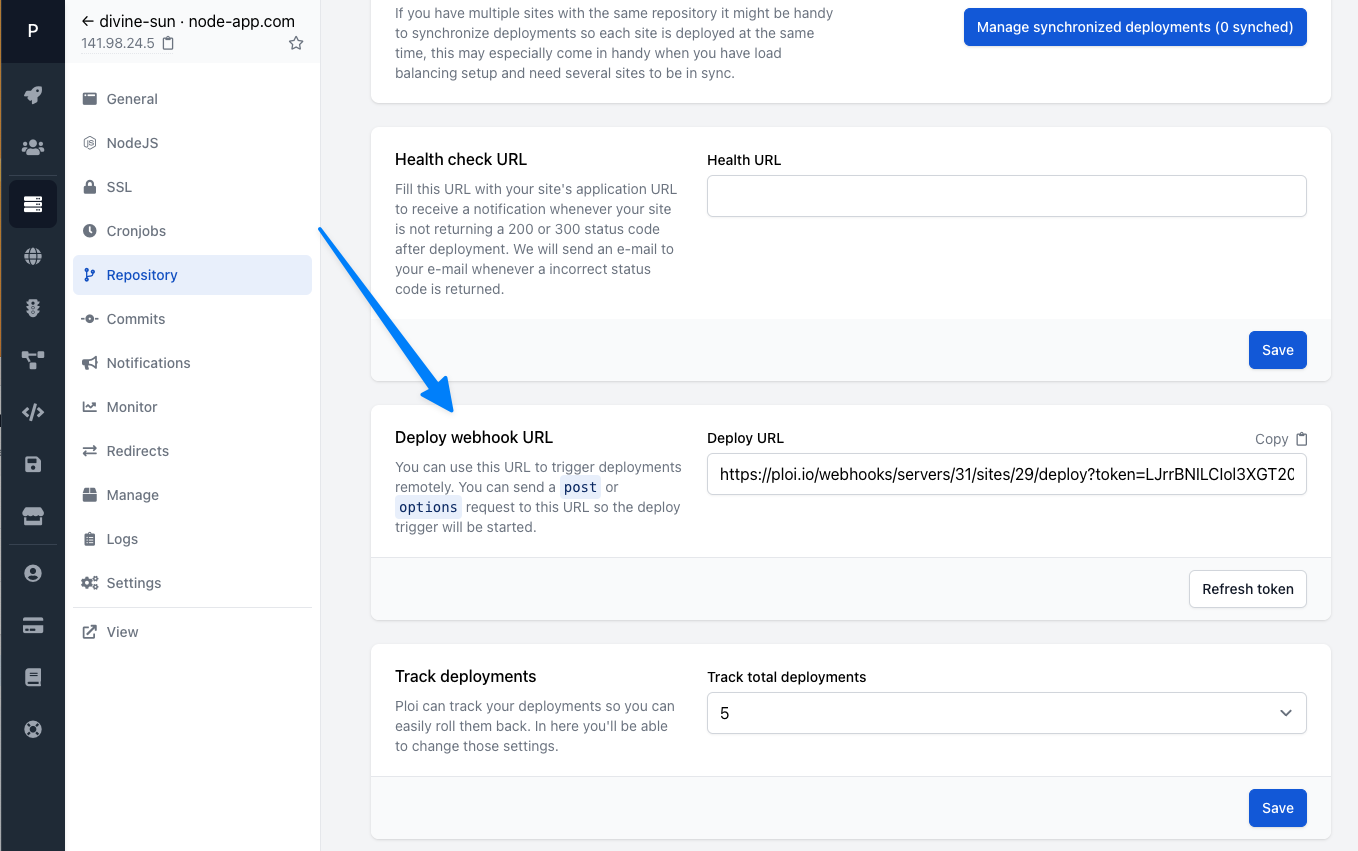Select the servers icon in left sidebar
1358x851 pixels.
[33, 204]
